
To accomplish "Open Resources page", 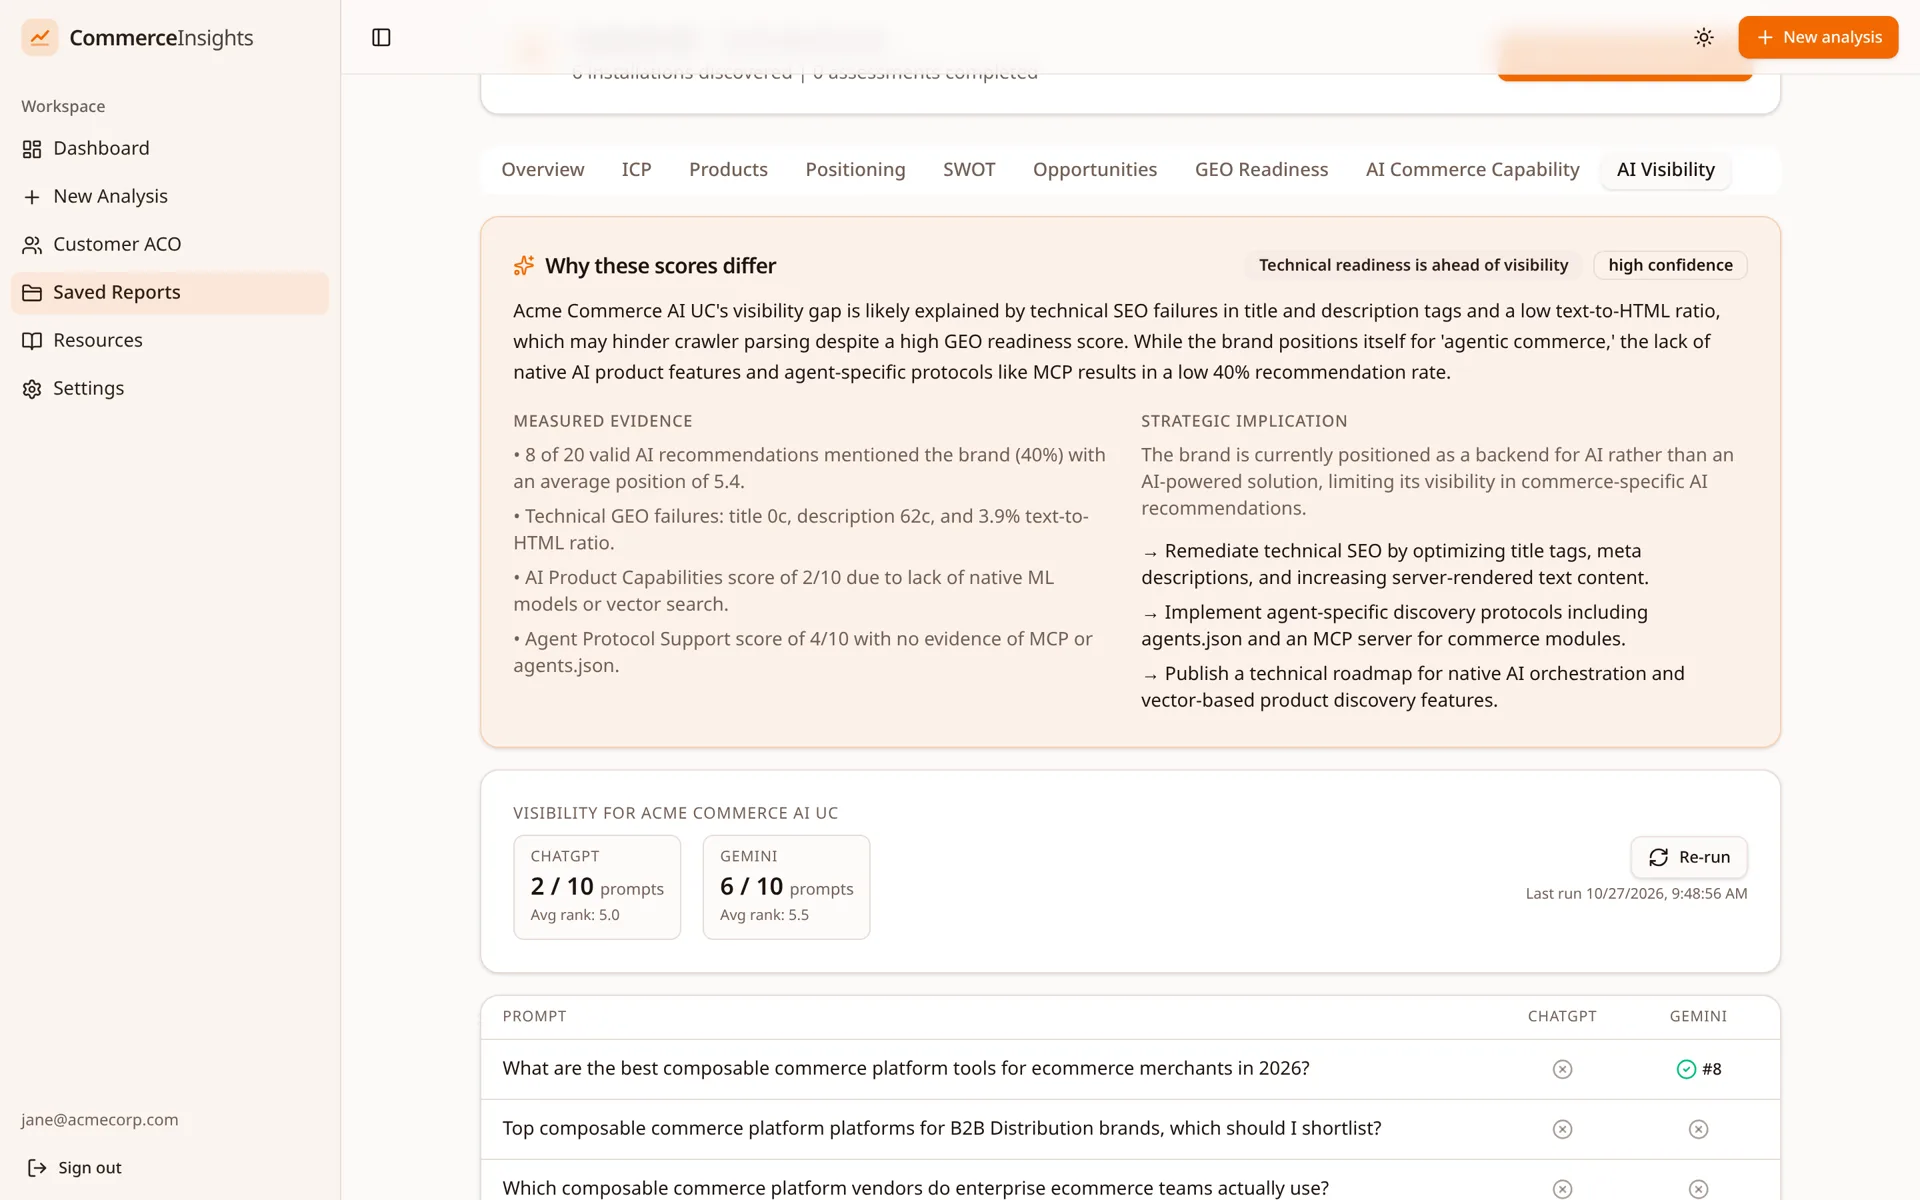I will (170, 340).
